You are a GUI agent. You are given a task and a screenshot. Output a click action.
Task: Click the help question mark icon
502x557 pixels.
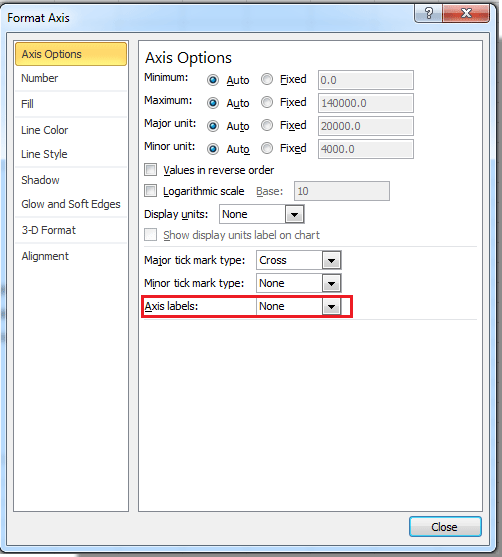[x=428, y=14]
